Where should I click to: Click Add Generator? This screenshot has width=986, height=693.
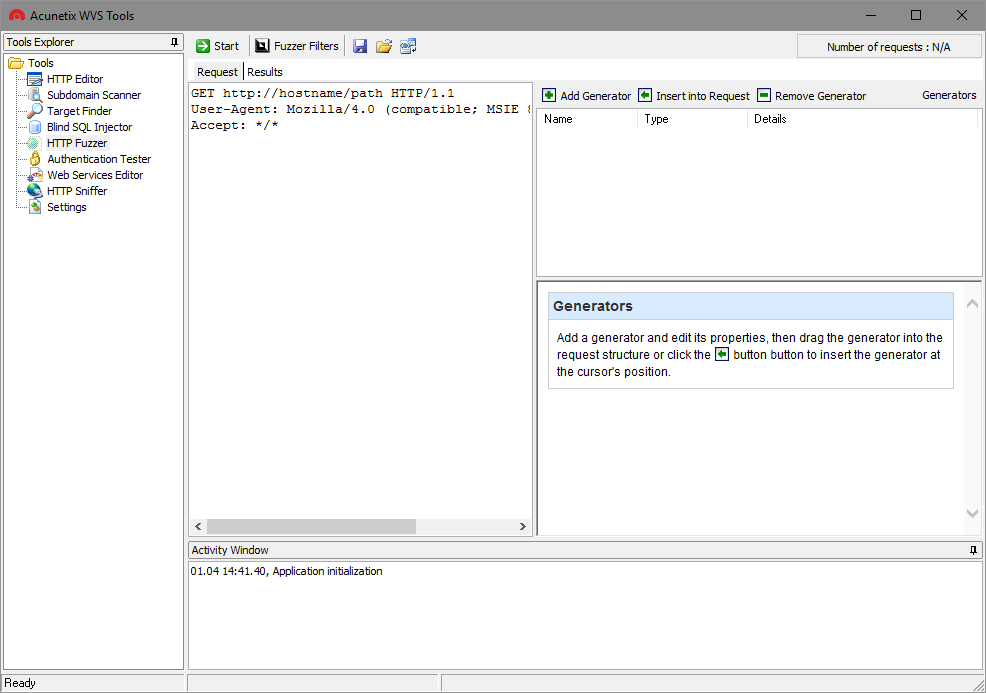click(586, 96)
